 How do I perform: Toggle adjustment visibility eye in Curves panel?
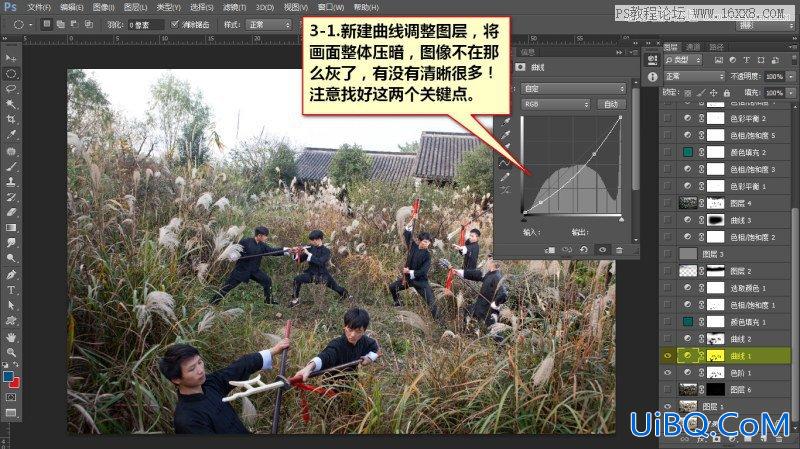coord(603,250)
